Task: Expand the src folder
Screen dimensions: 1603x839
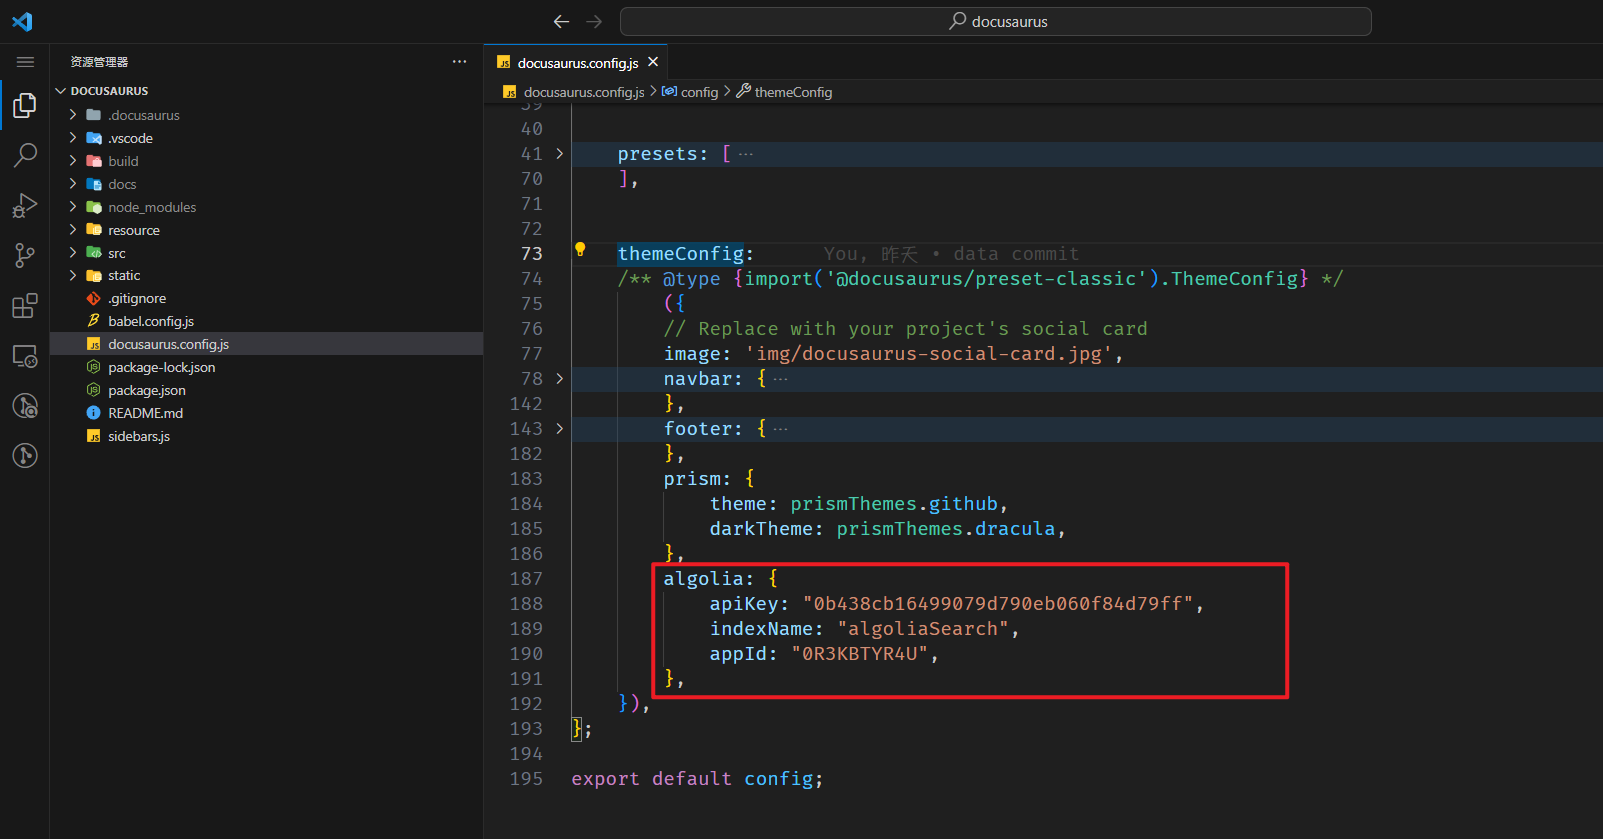Action: pos(73,253)
